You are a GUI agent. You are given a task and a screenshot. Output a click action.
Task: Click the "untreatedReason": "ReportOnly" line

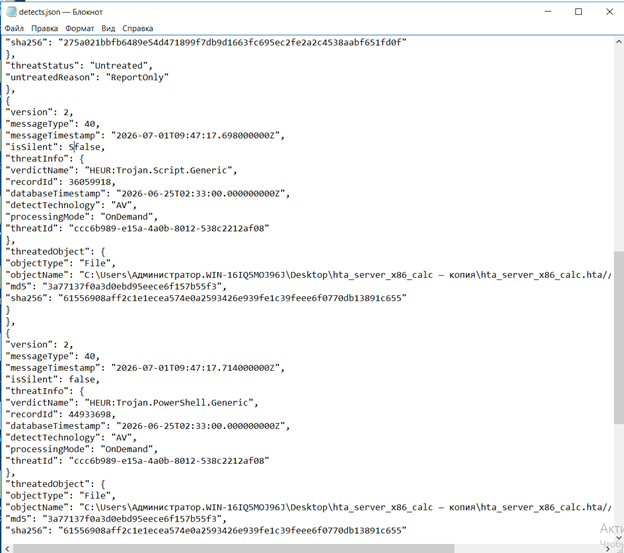(x=87, y=77)
